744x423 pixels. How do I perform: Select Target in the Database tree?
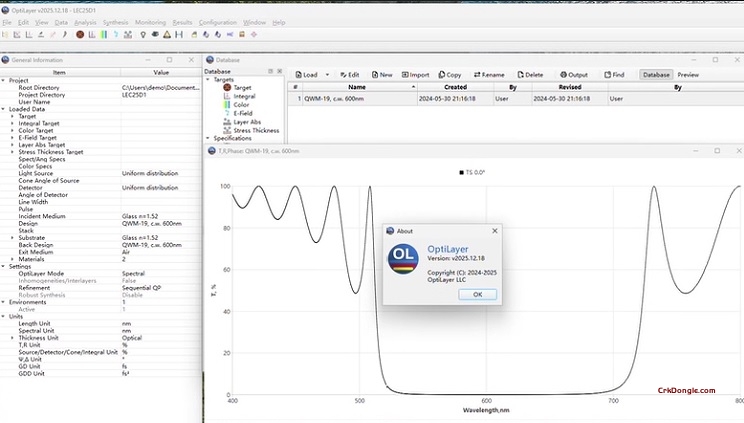242,88
